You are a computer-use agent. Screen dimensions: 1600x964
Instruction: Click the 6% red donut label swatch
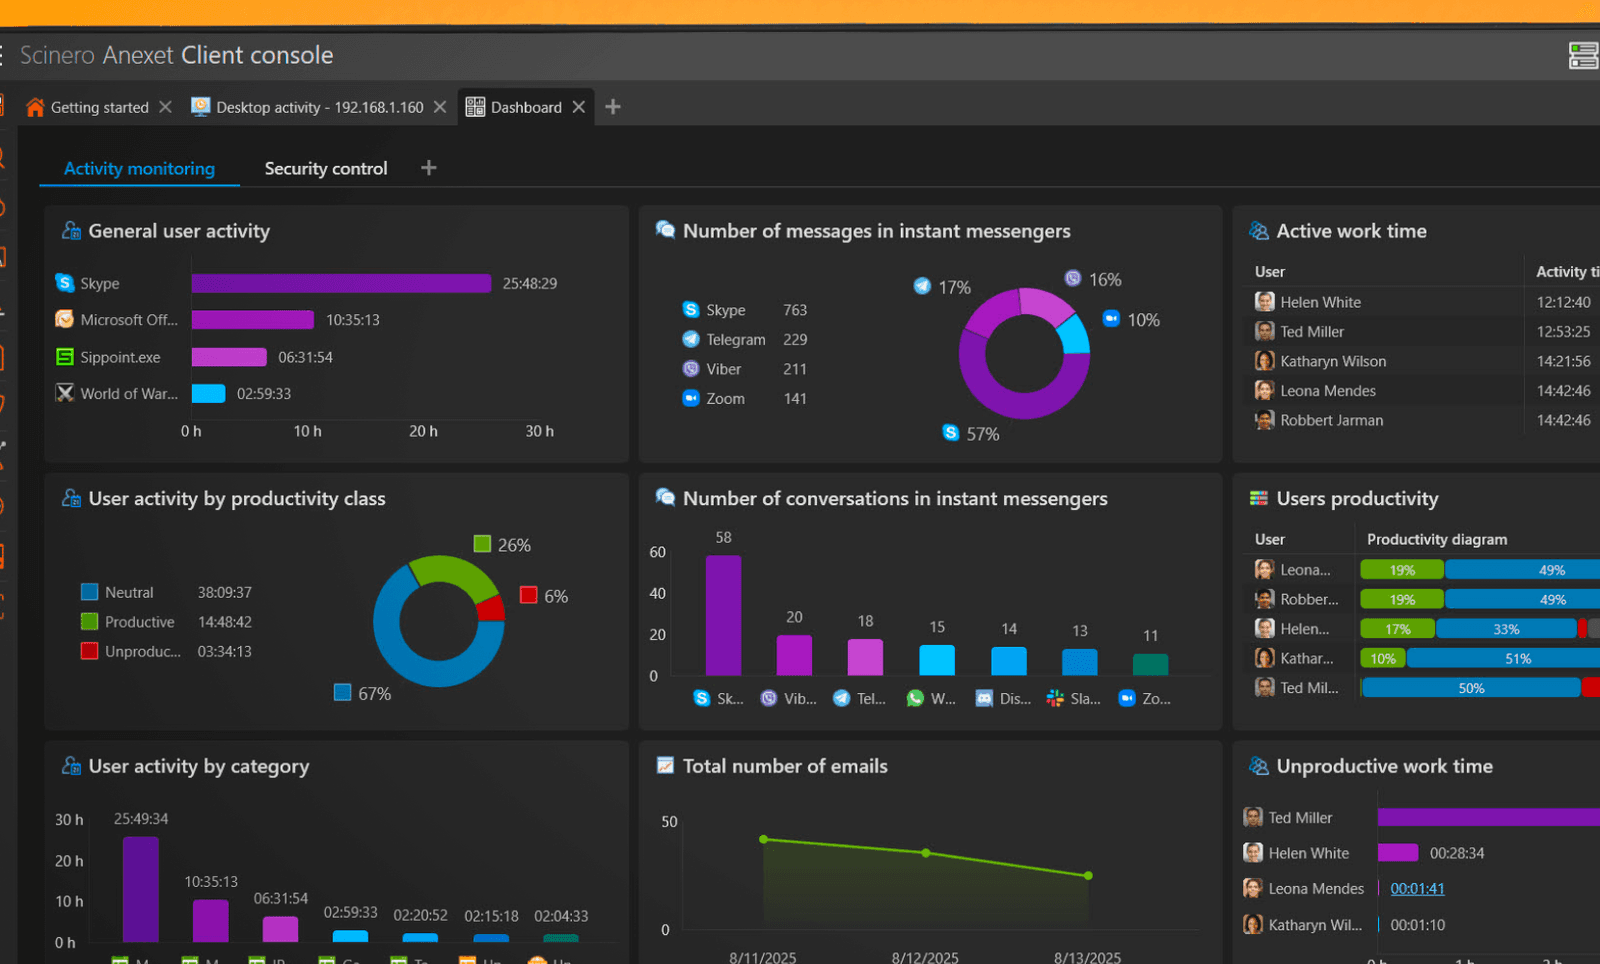[x=529, y=595]
